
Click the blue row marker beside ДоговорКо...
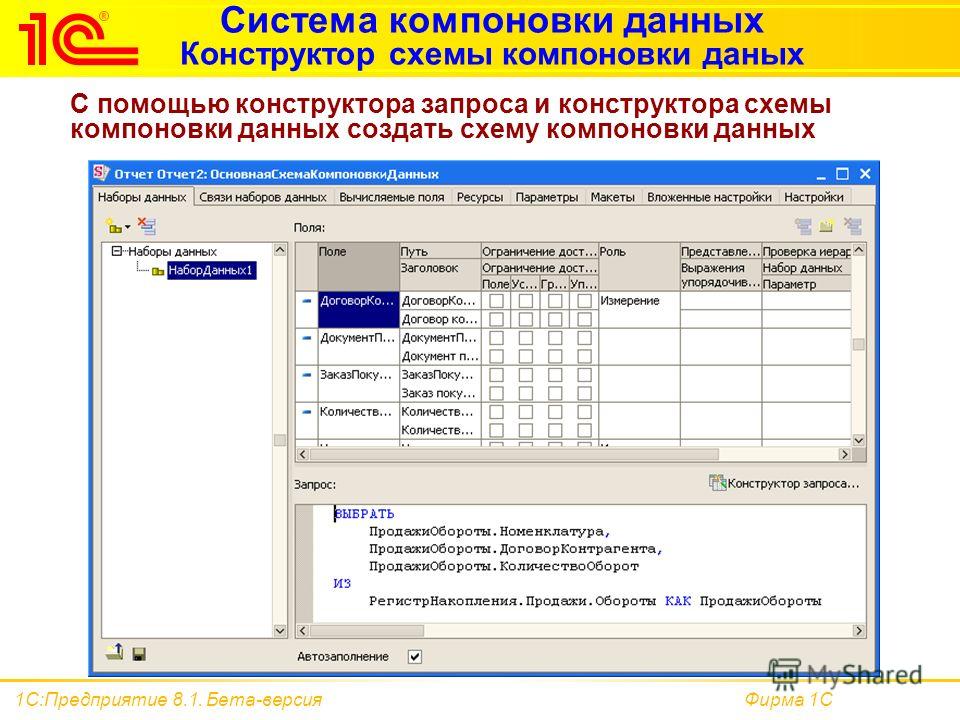tap(307, 301)
